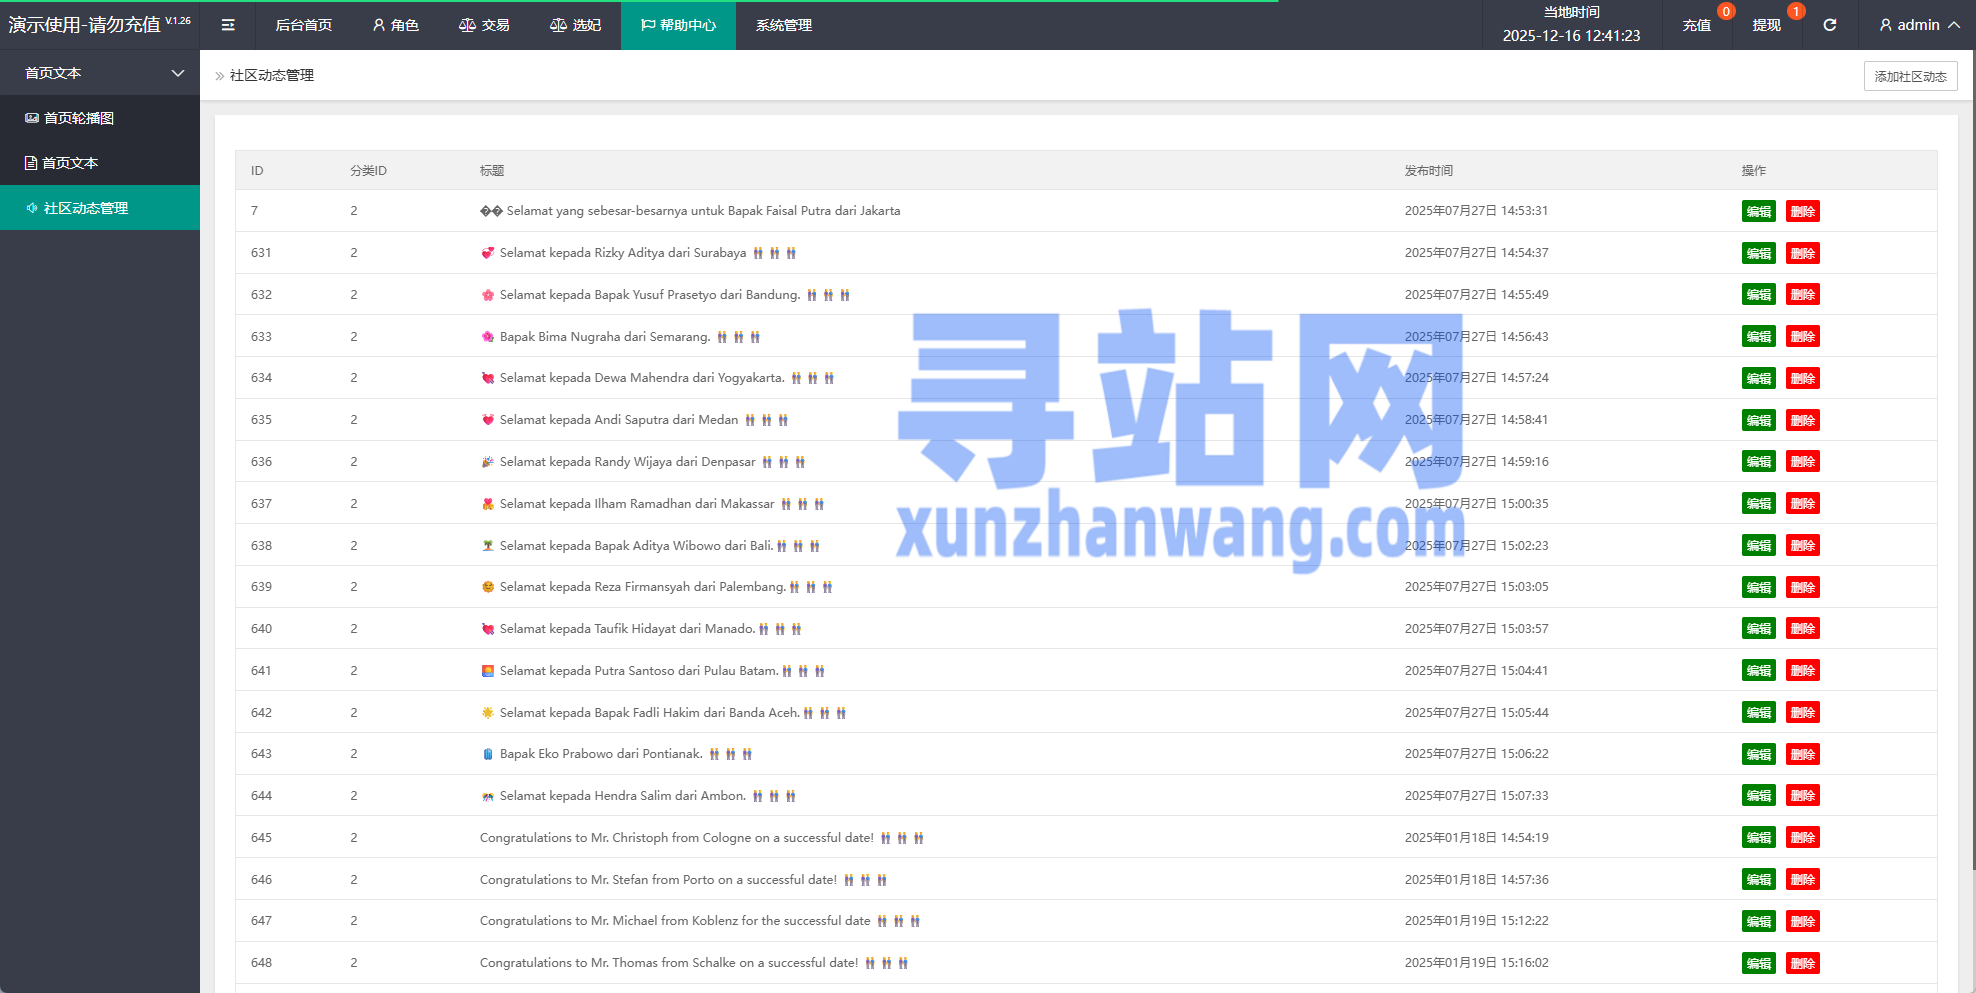Open the 选妃 dropdown menu

tap(575, 25)
